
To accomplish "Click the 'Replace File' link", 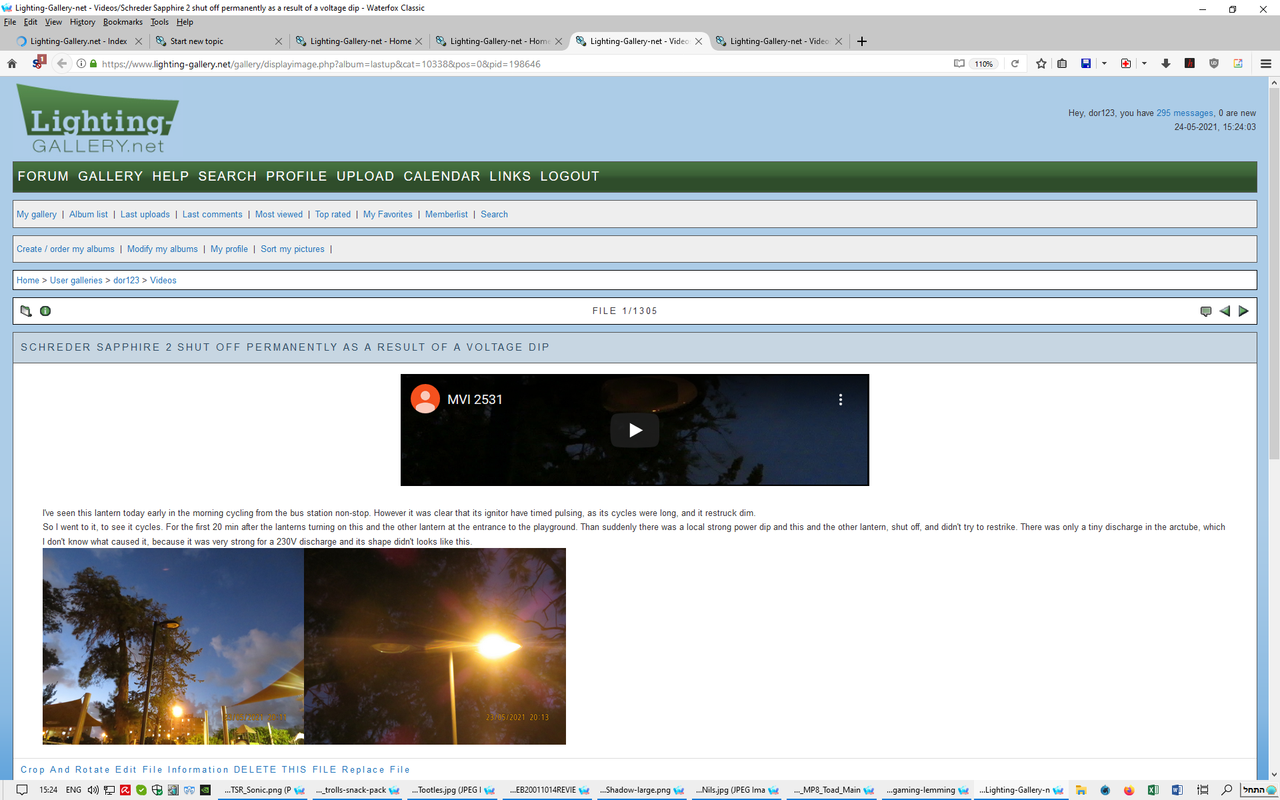I will (376, 770).
